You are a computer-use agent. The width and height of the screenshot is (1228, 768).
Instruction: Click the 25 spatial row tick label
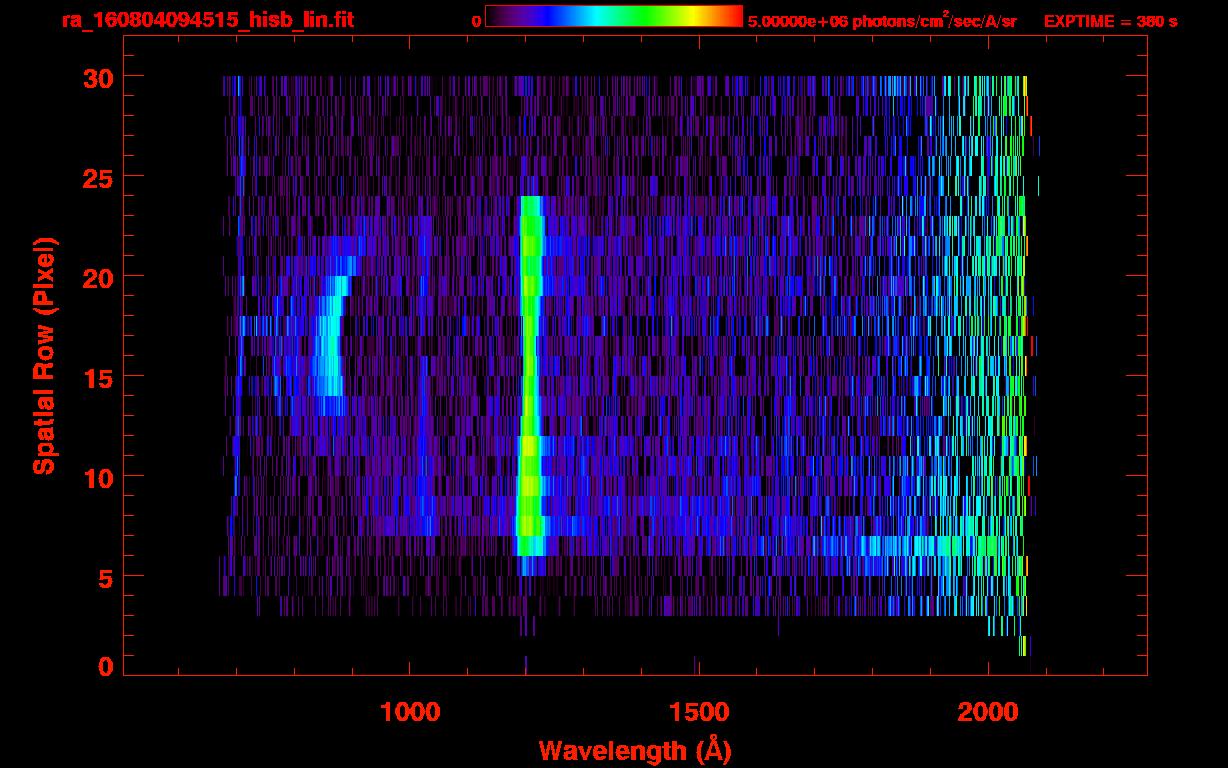[x=97, y=177]
